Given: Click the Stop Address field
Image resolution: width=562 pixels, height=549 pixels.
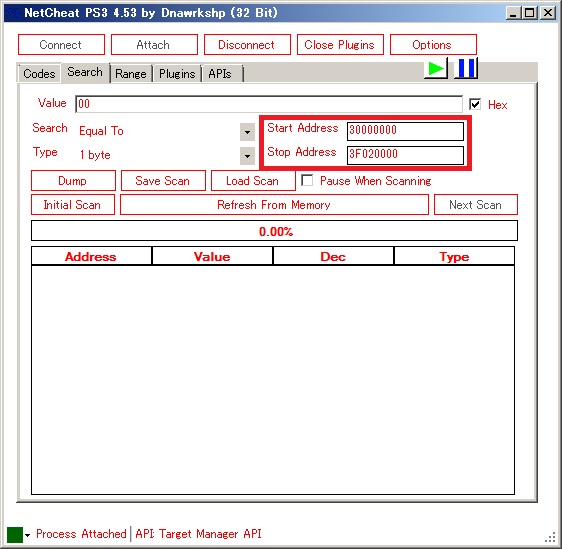Looking at the screenshot, I should tap(405, 155).
